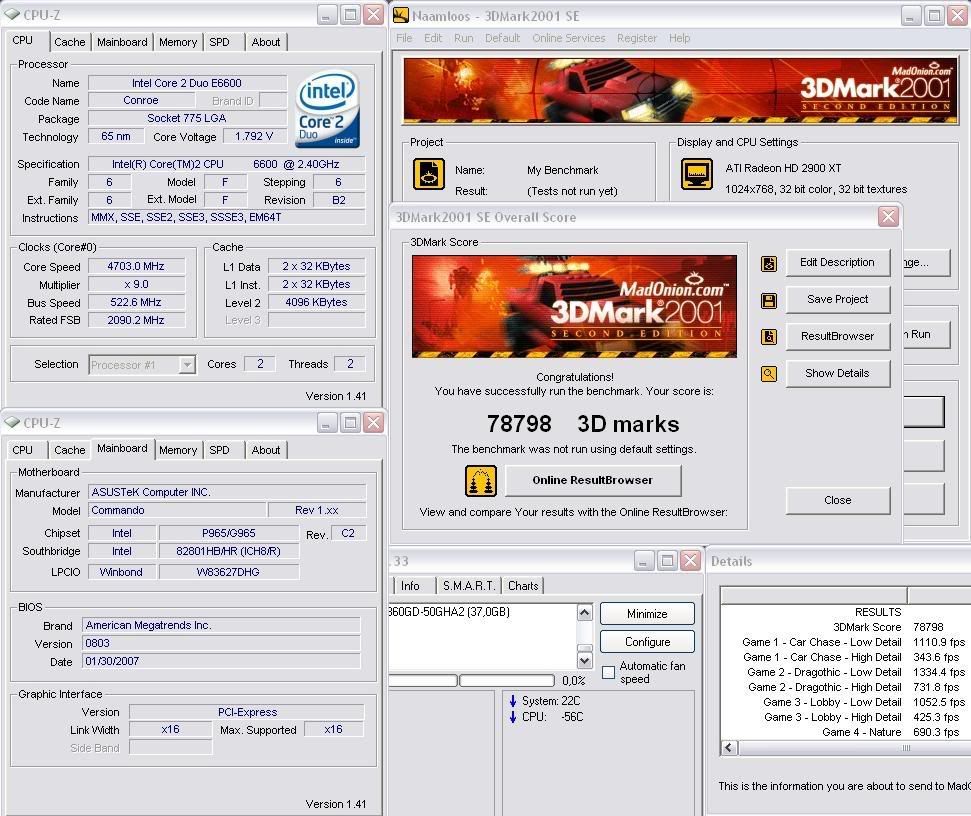Click the Online ResultBrowser tree icon

click(481, 481)
